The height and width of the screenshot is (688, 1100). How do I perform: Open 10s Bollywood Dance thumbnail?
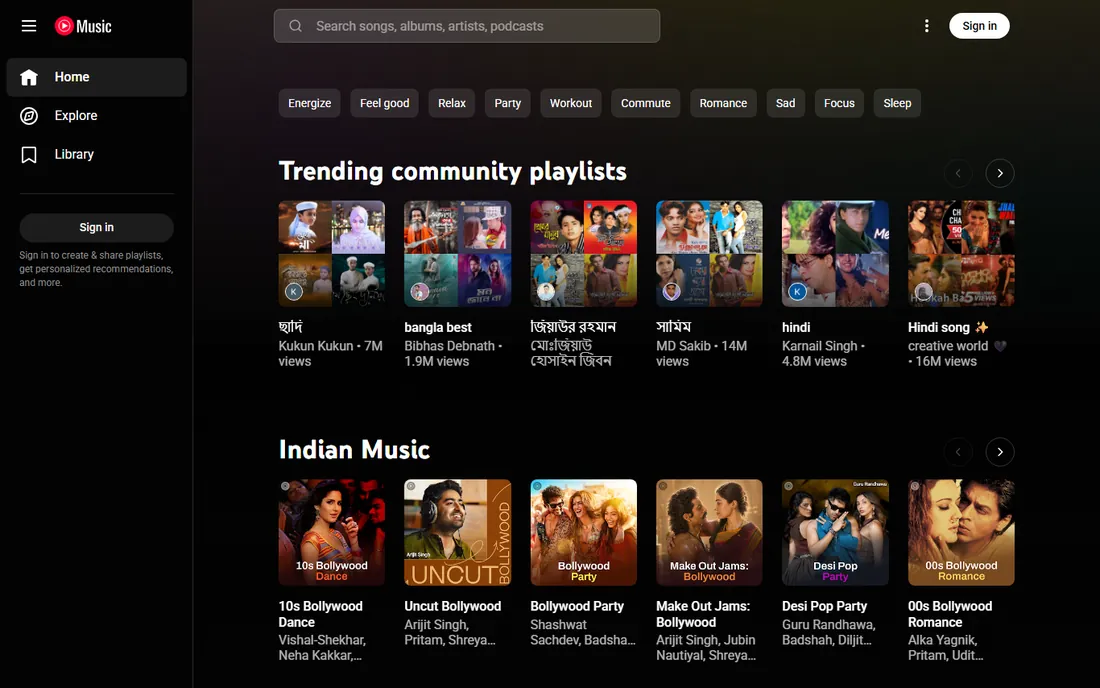pos(332,532)
